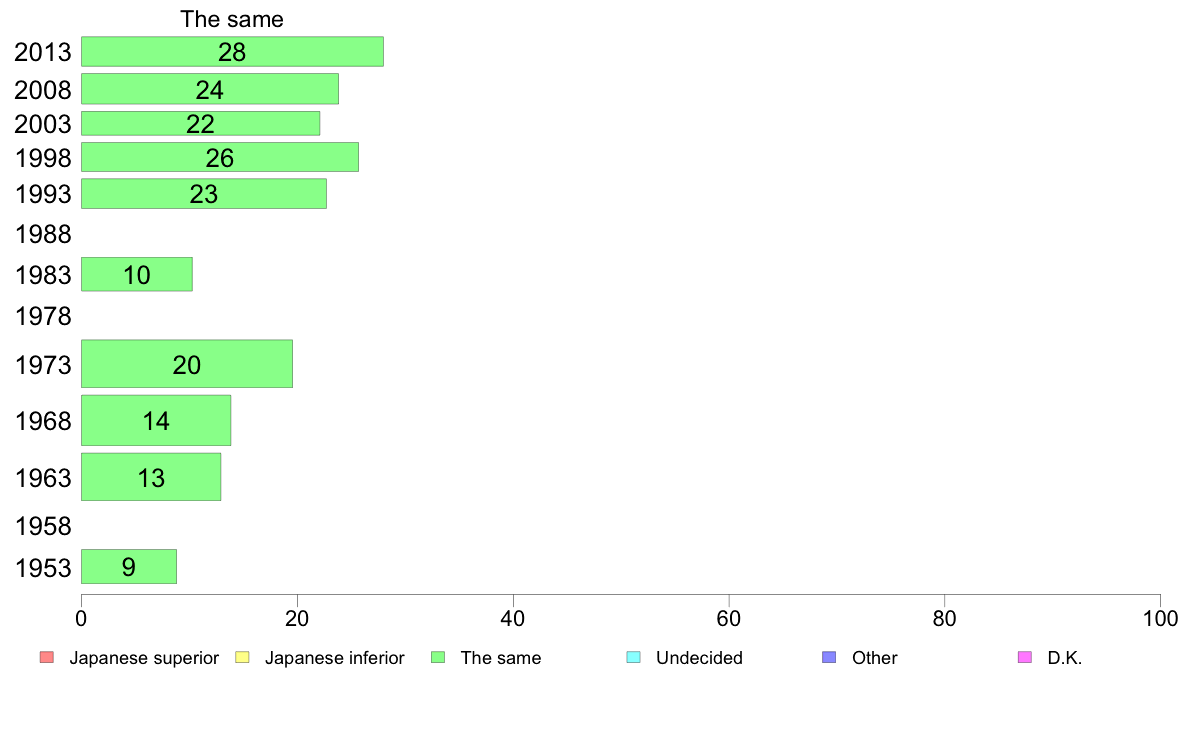Screen dimensions: 1188x736
Task: Select the 2008 bar showing 24
Action: pos(210,89)
